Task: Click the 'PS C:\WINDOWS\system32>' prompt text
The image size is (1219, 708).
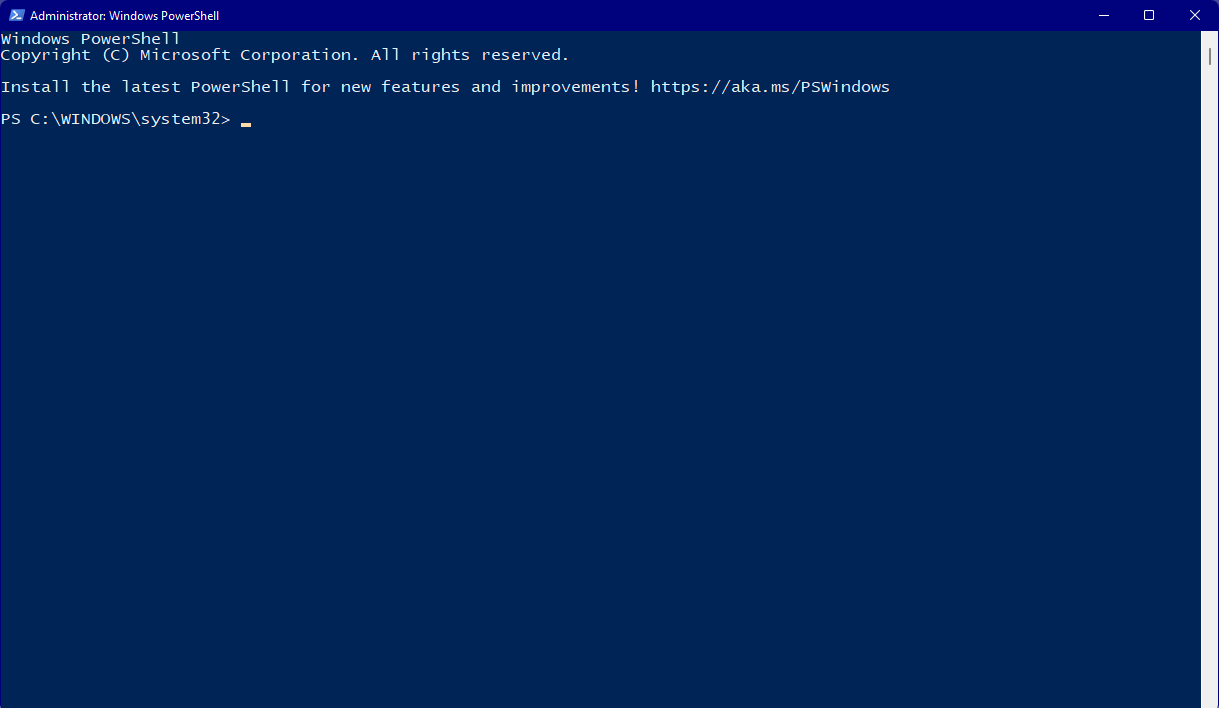Action: 116,120
